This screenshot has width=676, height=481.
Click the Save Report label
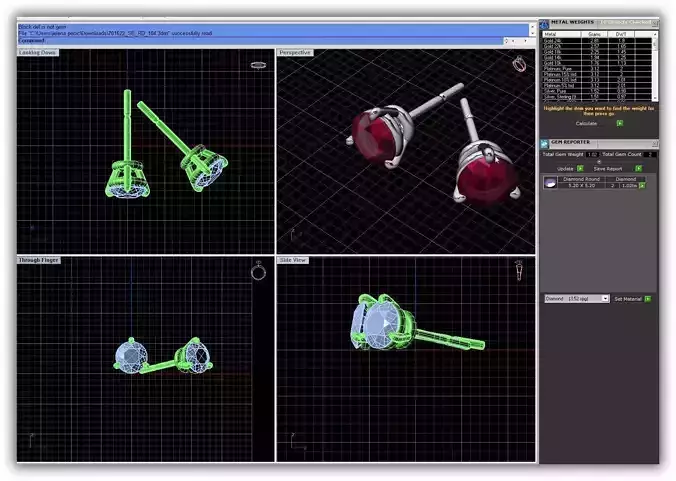point(608,169)
